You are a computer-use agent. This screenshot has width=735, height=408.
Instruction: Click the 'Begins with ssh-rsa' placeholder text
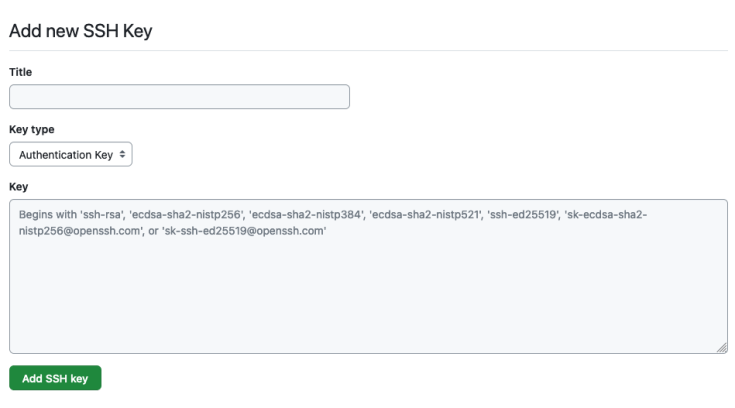(61, 215)
